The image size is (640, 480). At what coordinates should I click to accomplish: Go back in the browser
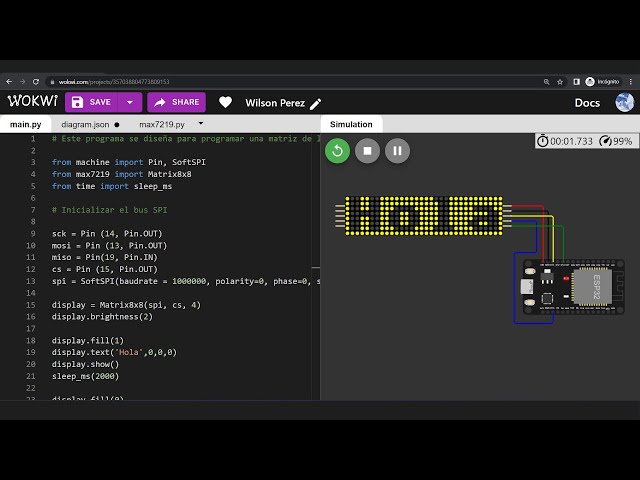click(9, 82)
